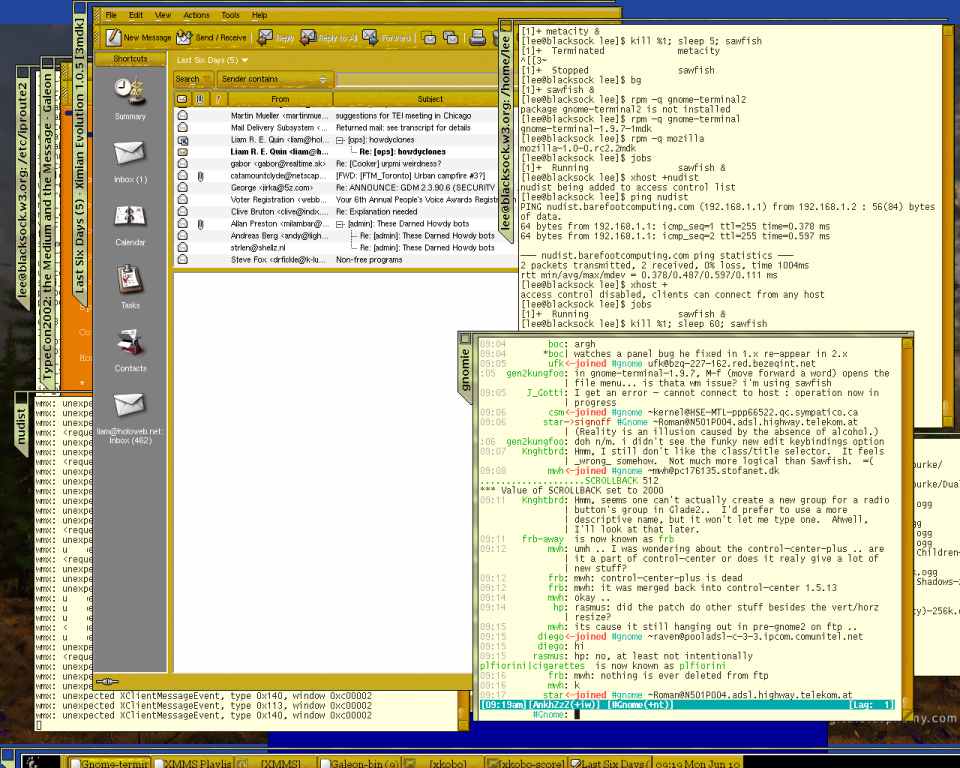
Task: Click the Send / Receive mail icon
Action: [184, 37]
